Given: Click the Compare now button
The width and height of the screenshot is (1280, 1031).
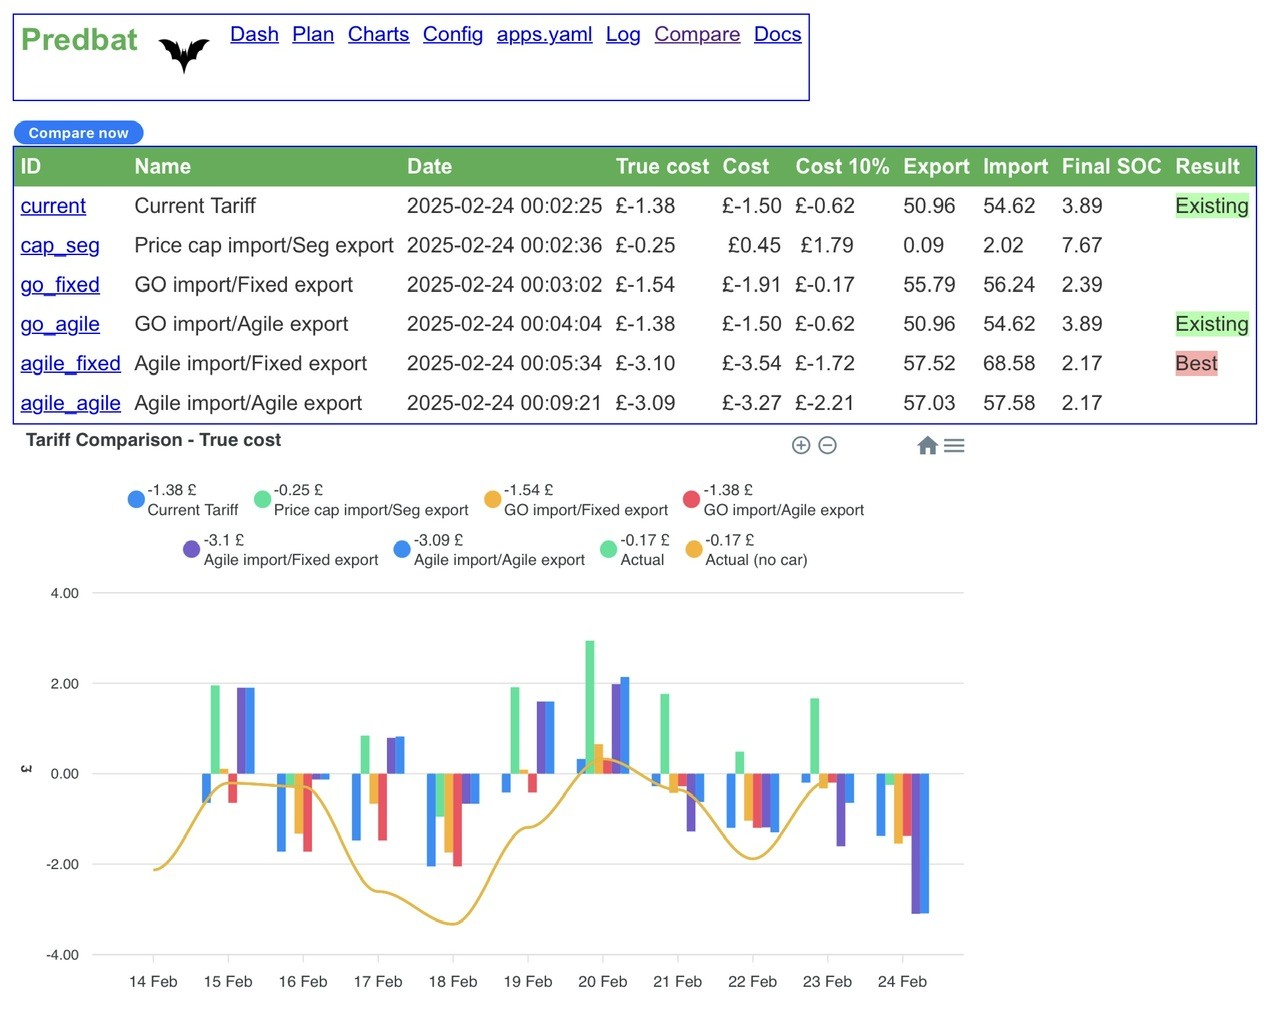Looking at the screenshot, I should coord(78,132).
